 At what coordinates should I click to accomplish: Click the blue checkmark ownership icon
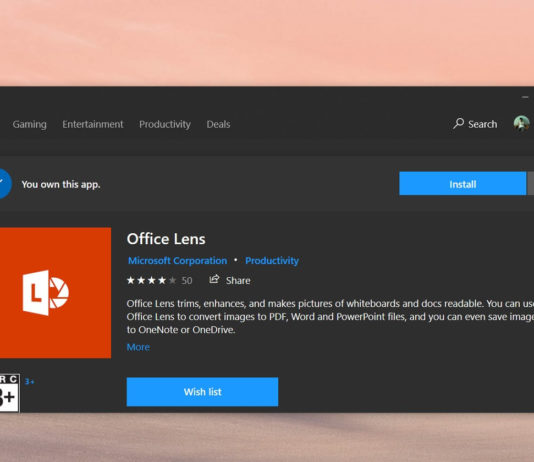coord(5,184)
